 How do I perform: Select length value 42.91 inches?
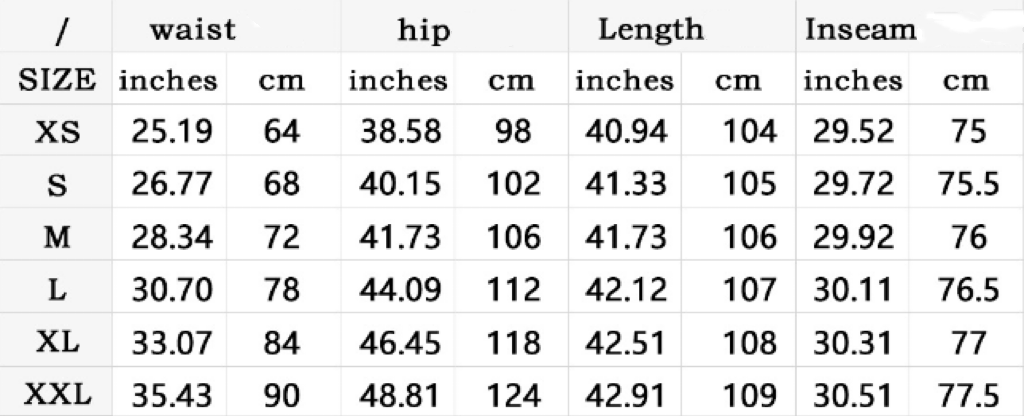pos(626,395)
